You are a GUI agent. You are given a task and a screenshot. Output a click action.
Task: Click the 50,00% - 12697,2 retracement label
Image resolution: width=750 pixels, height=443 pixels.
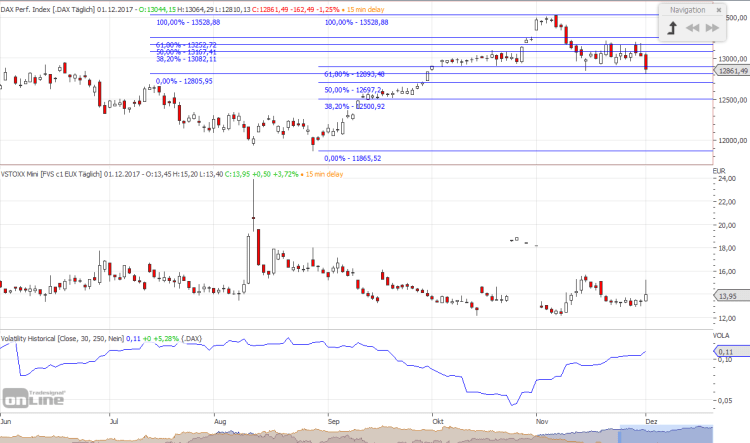tap(355, 89)
